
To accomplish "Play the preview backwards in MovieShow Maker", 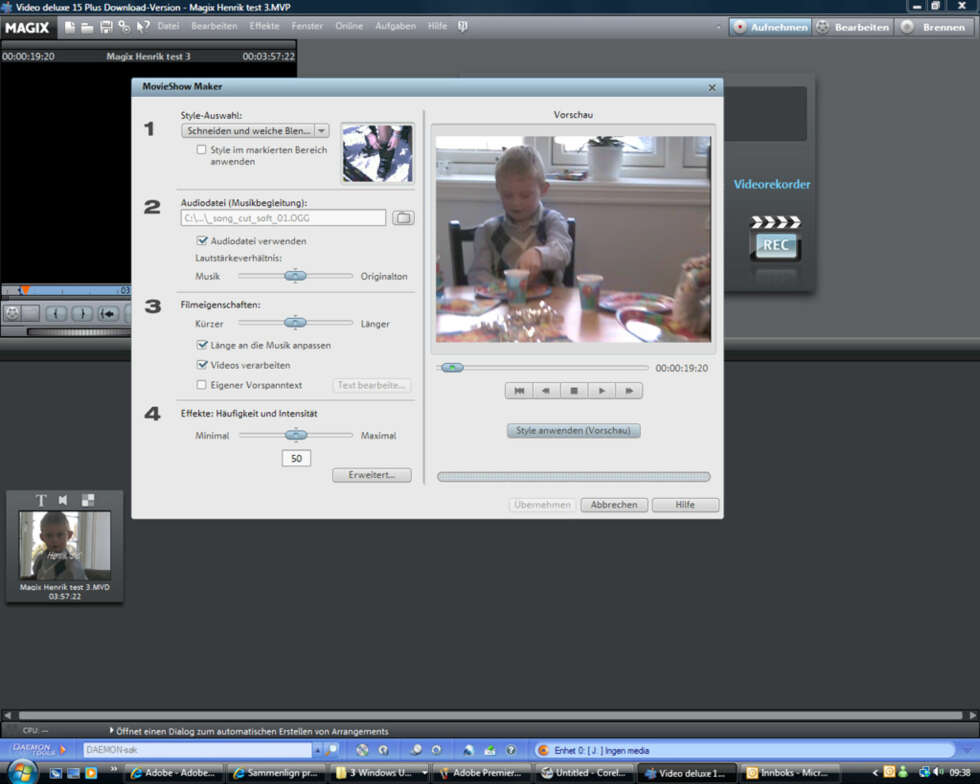I will click(546, 391).
